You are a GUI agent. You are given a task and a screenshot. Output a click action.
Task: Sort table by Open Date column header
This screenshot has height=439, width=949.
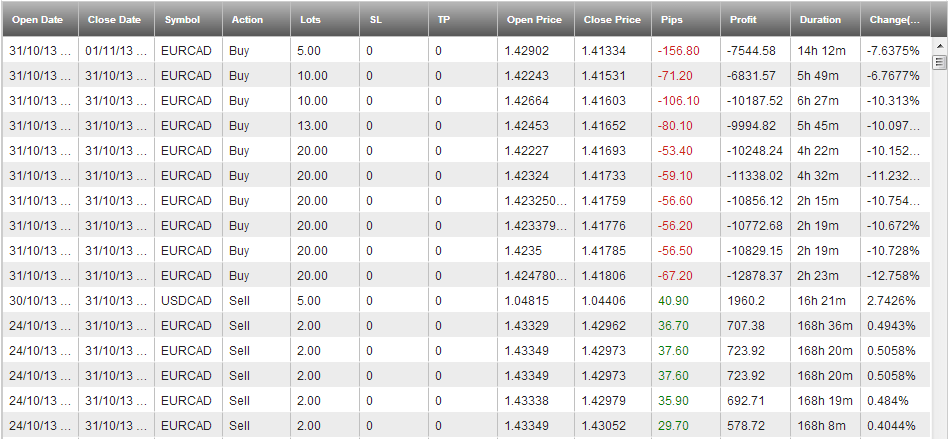coord(40,19)
